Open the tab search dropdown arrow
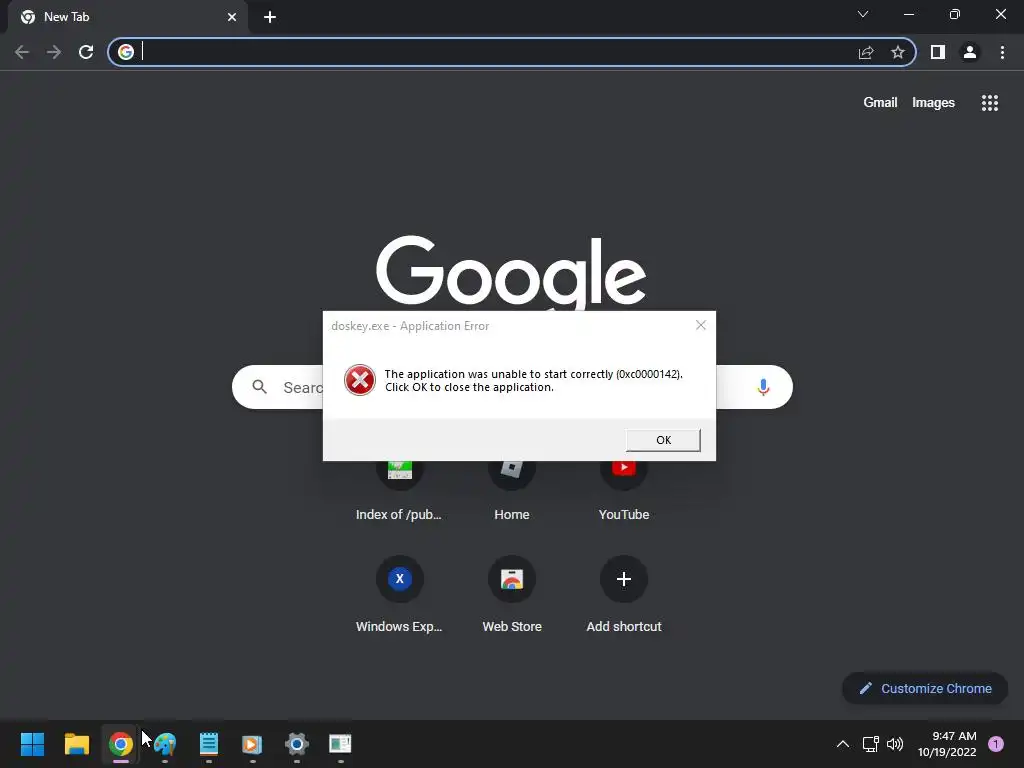 863,14
